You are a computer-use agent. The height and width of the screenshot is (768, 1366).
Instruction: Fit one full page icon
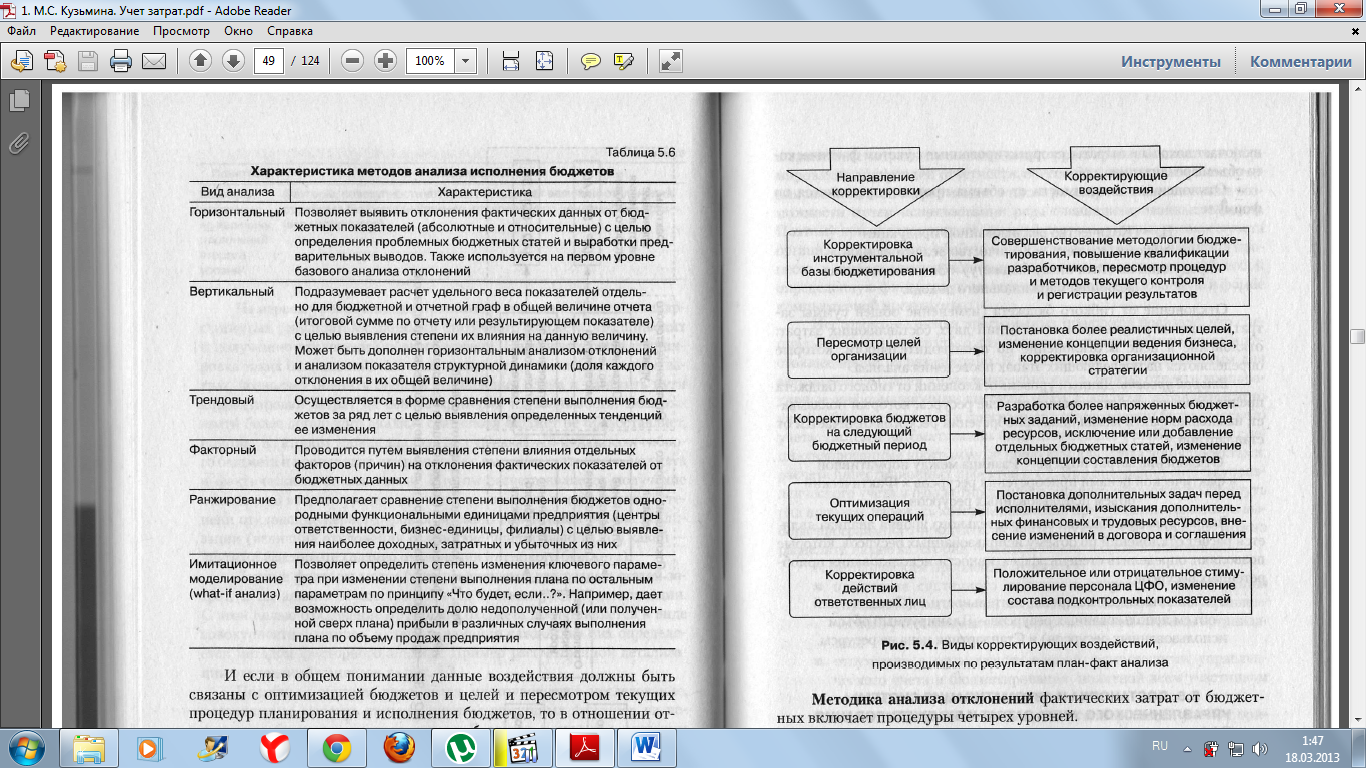coord(544,61)
